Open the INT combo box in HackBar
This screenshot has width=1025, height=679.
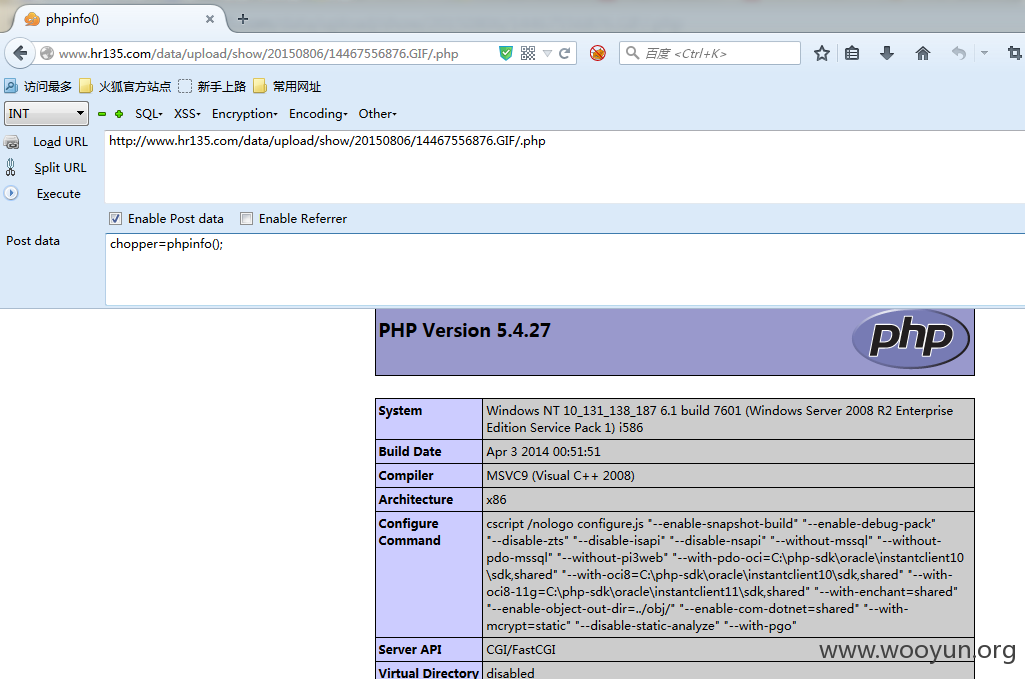coord(46,114)
